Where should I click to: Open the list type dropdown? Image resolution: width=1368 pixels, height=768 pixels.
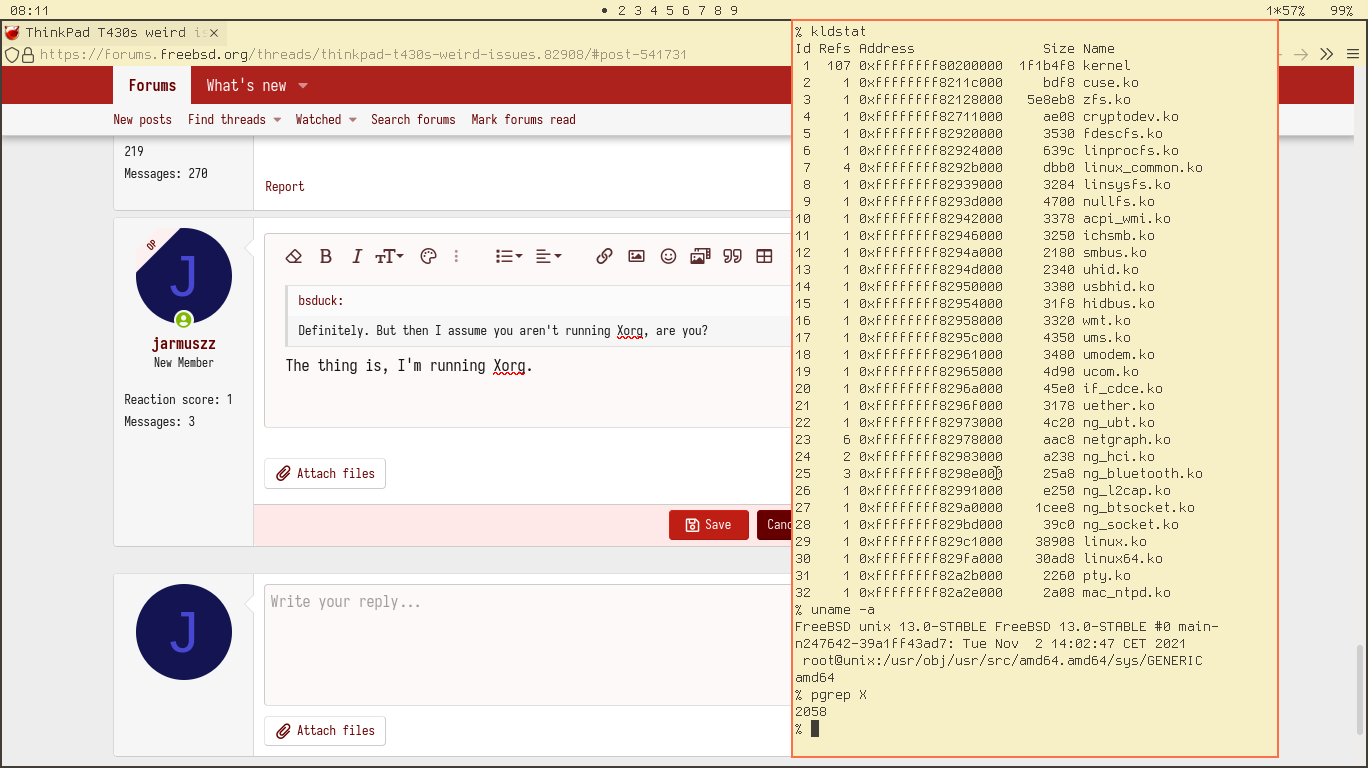tap(509, 256)
